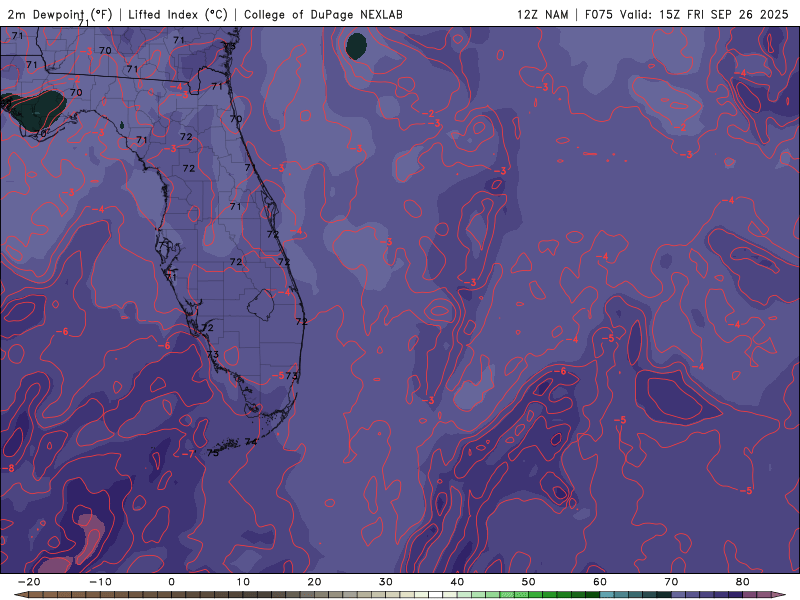Click the "Lifted Index (°C)" title label
The width and height of the screenshot is (800, 600).
point(178,14)
